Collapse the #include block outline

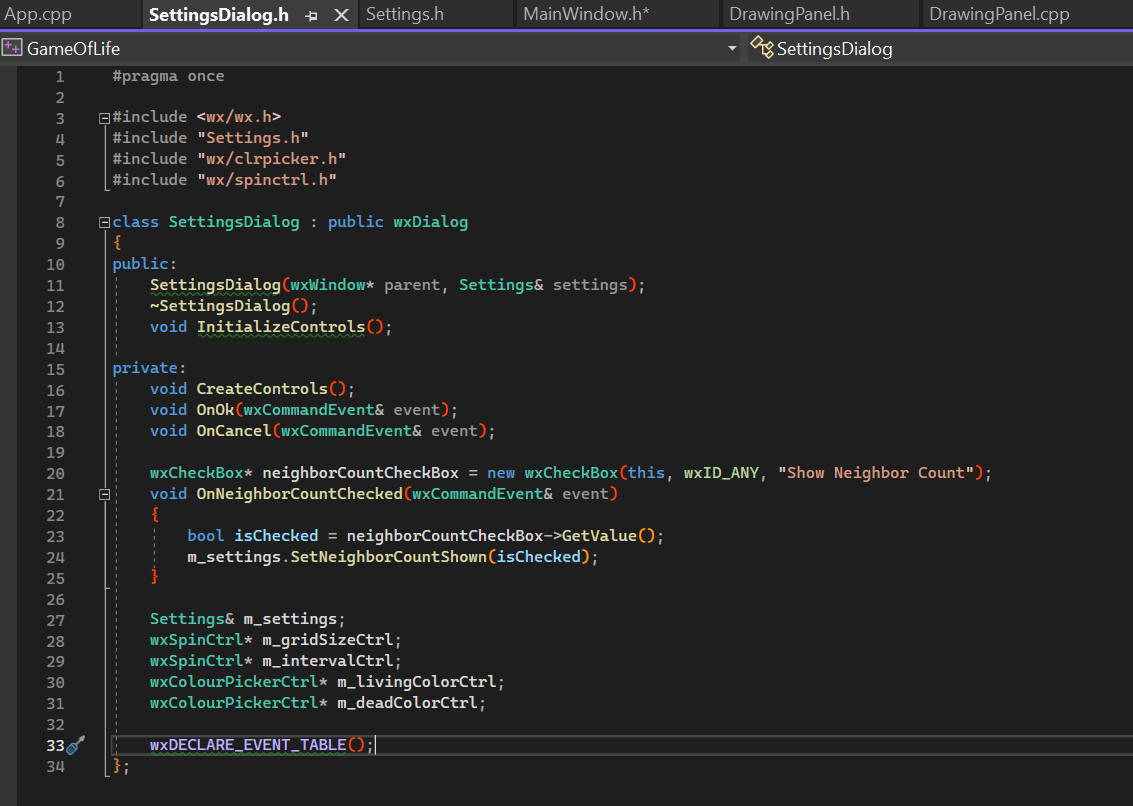tap(104, 117)
